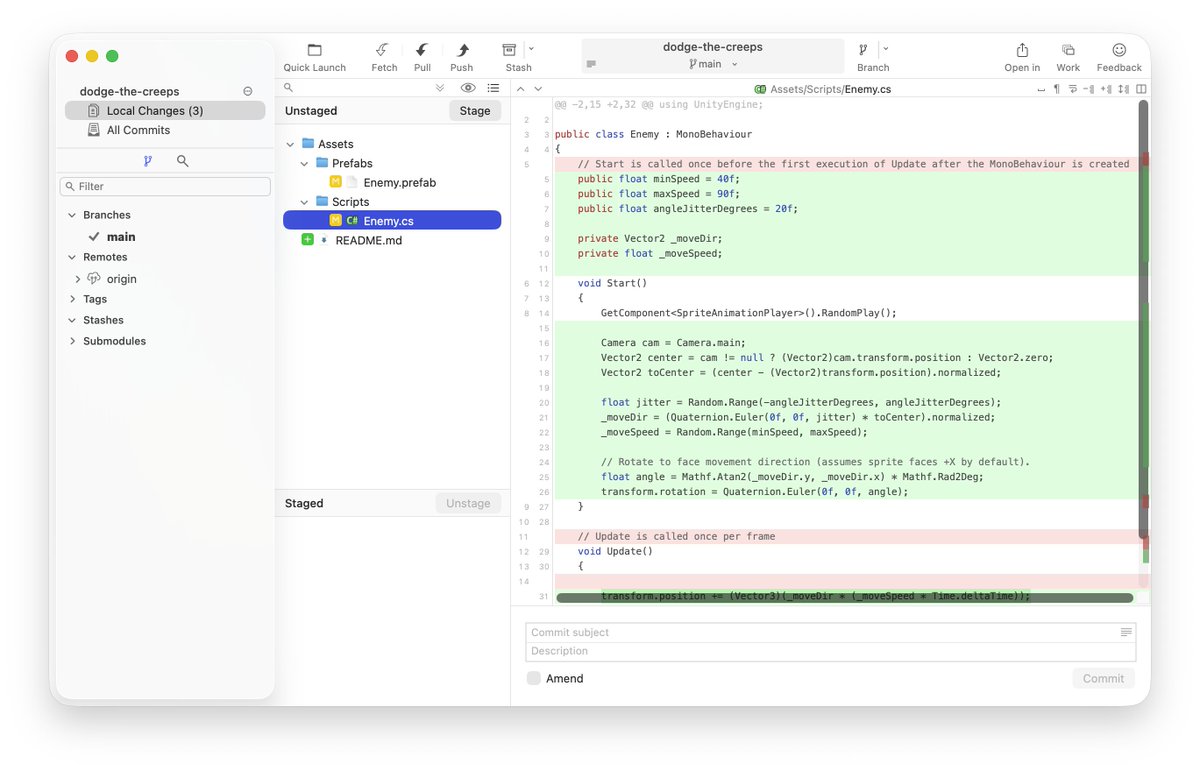Open the commit message history icon

[x=1126, y=632]
